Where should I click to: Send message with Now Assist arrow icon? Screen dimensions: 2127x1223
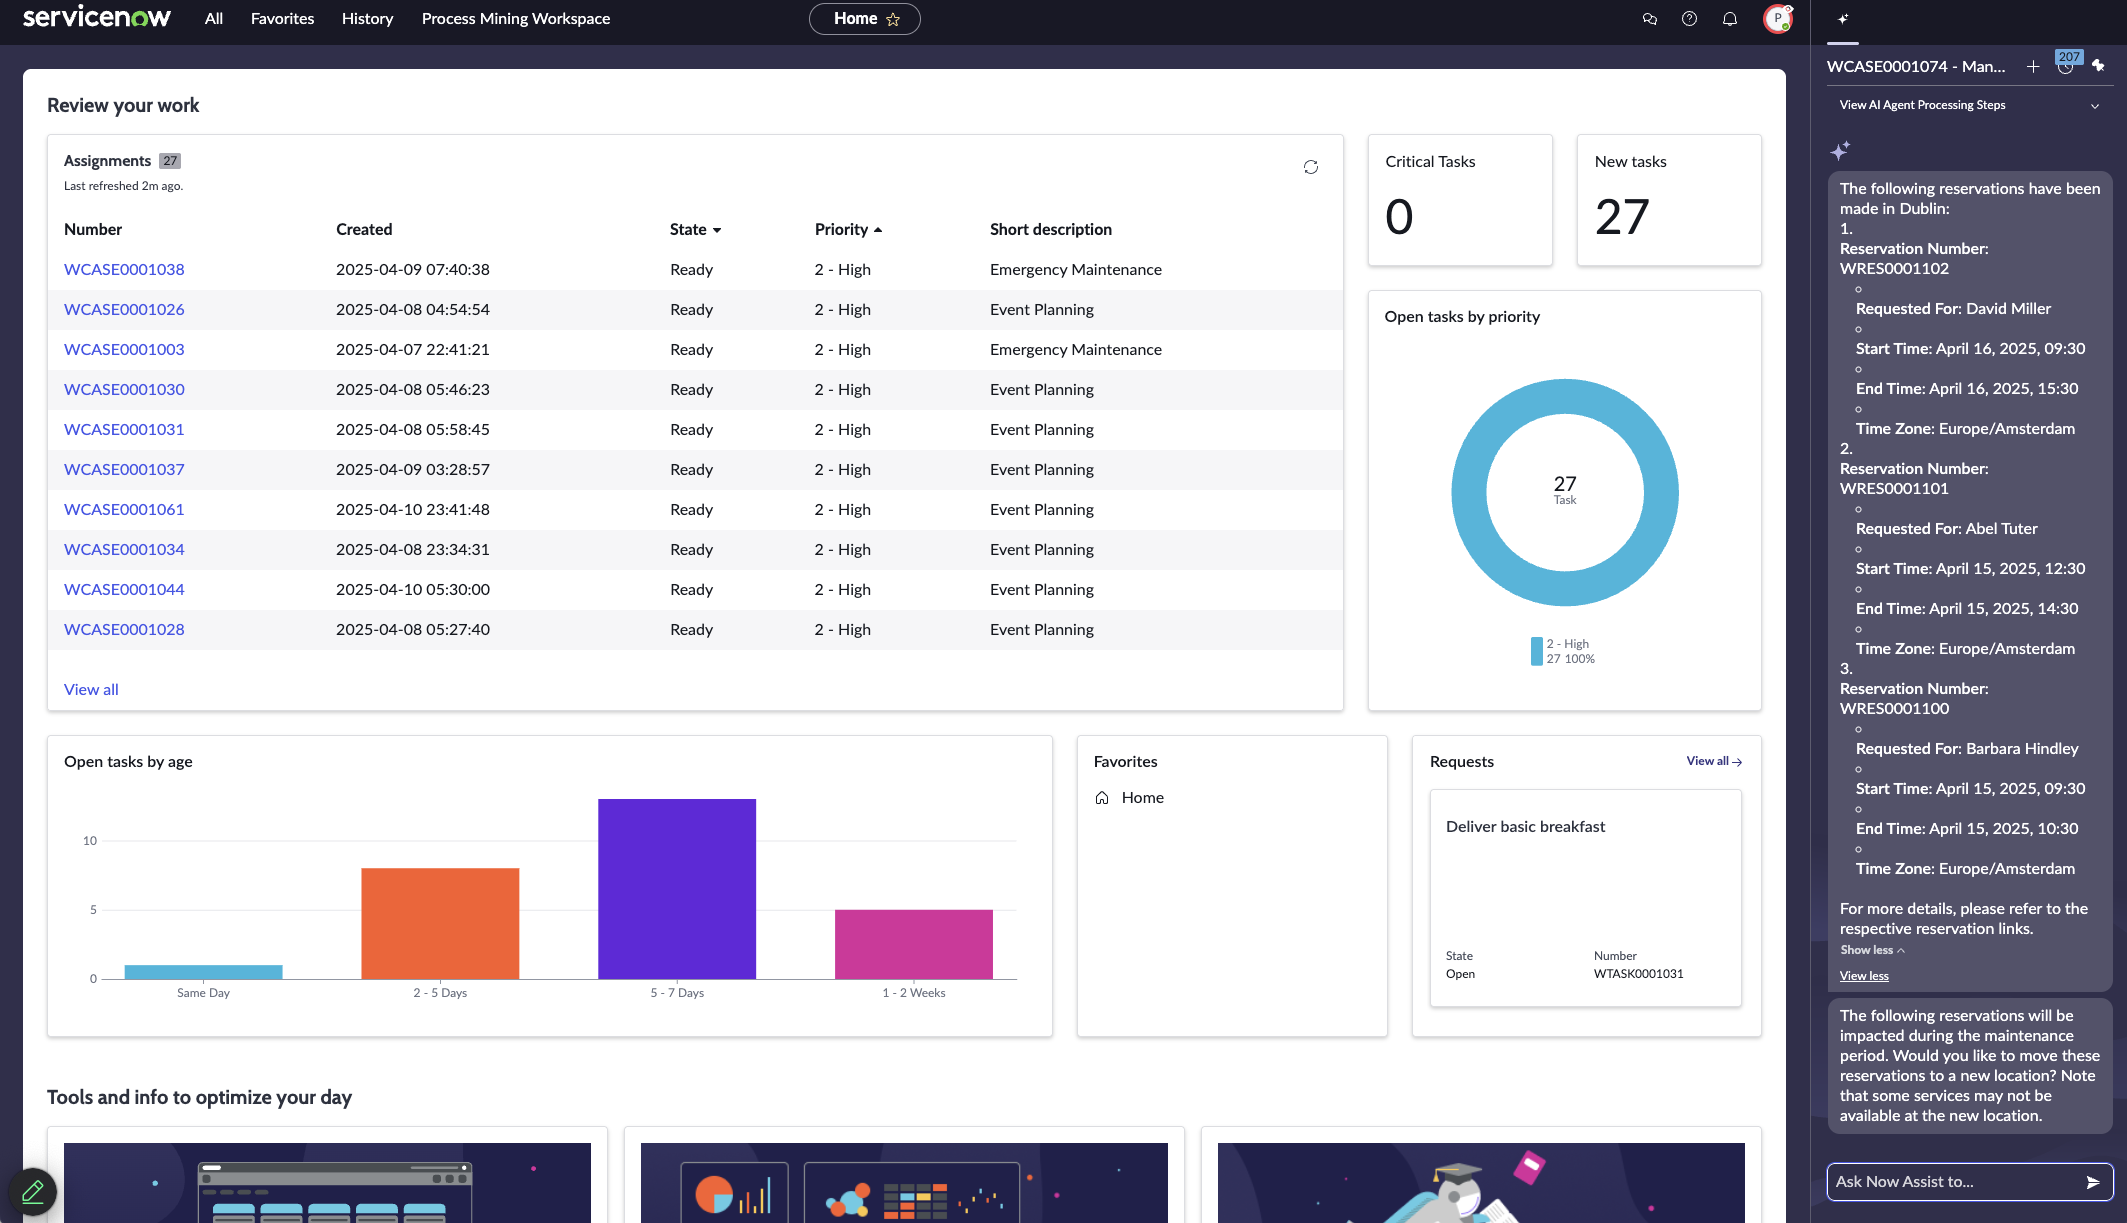pyautogui.click(x=2092, y=1182)
